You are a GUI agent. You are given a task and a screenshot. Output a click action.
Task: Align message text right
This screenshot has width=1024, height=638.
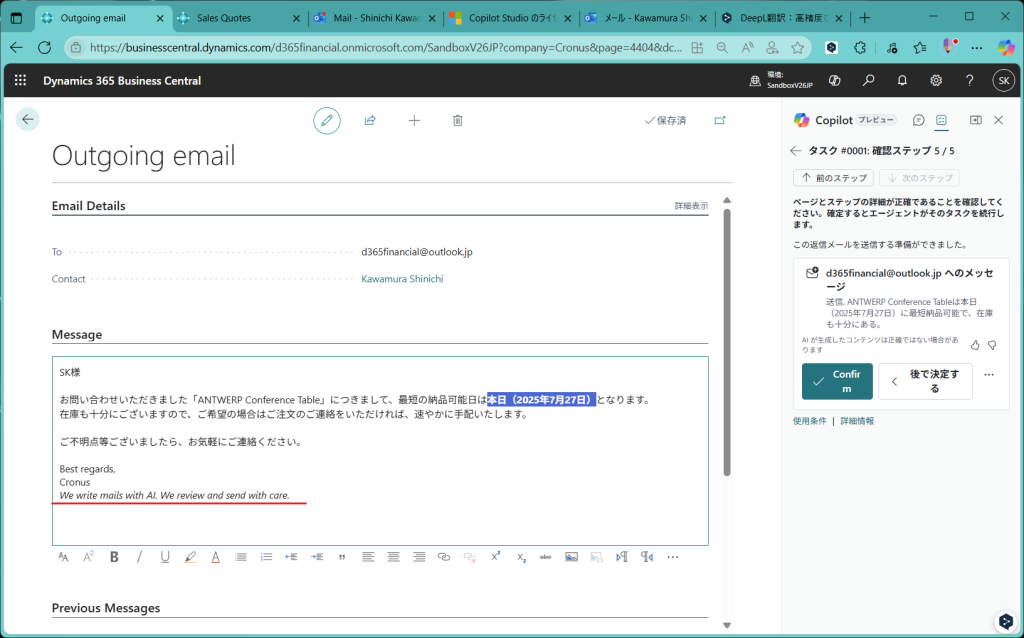pos(419,557)
